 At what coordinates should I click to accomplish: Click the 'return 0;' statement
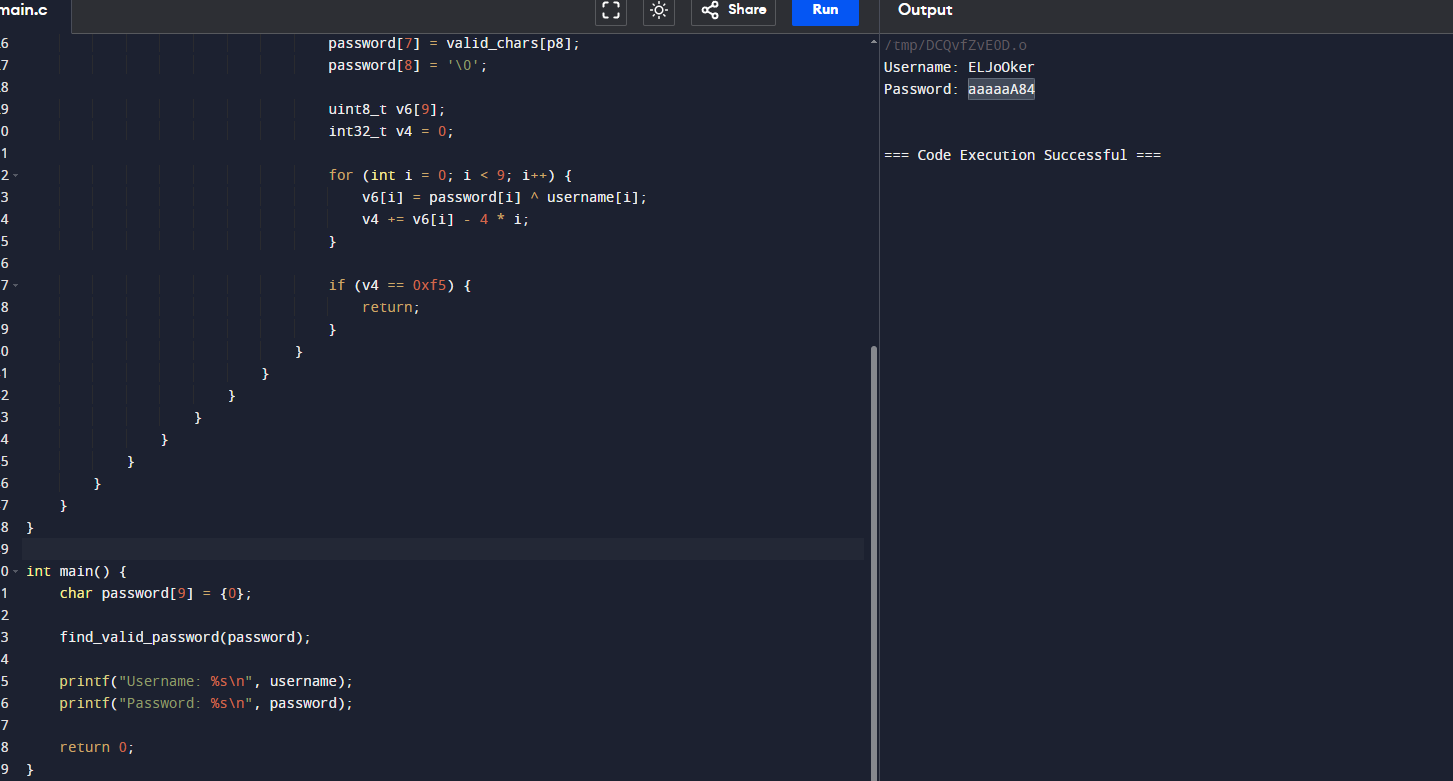[x=96, y=747]
